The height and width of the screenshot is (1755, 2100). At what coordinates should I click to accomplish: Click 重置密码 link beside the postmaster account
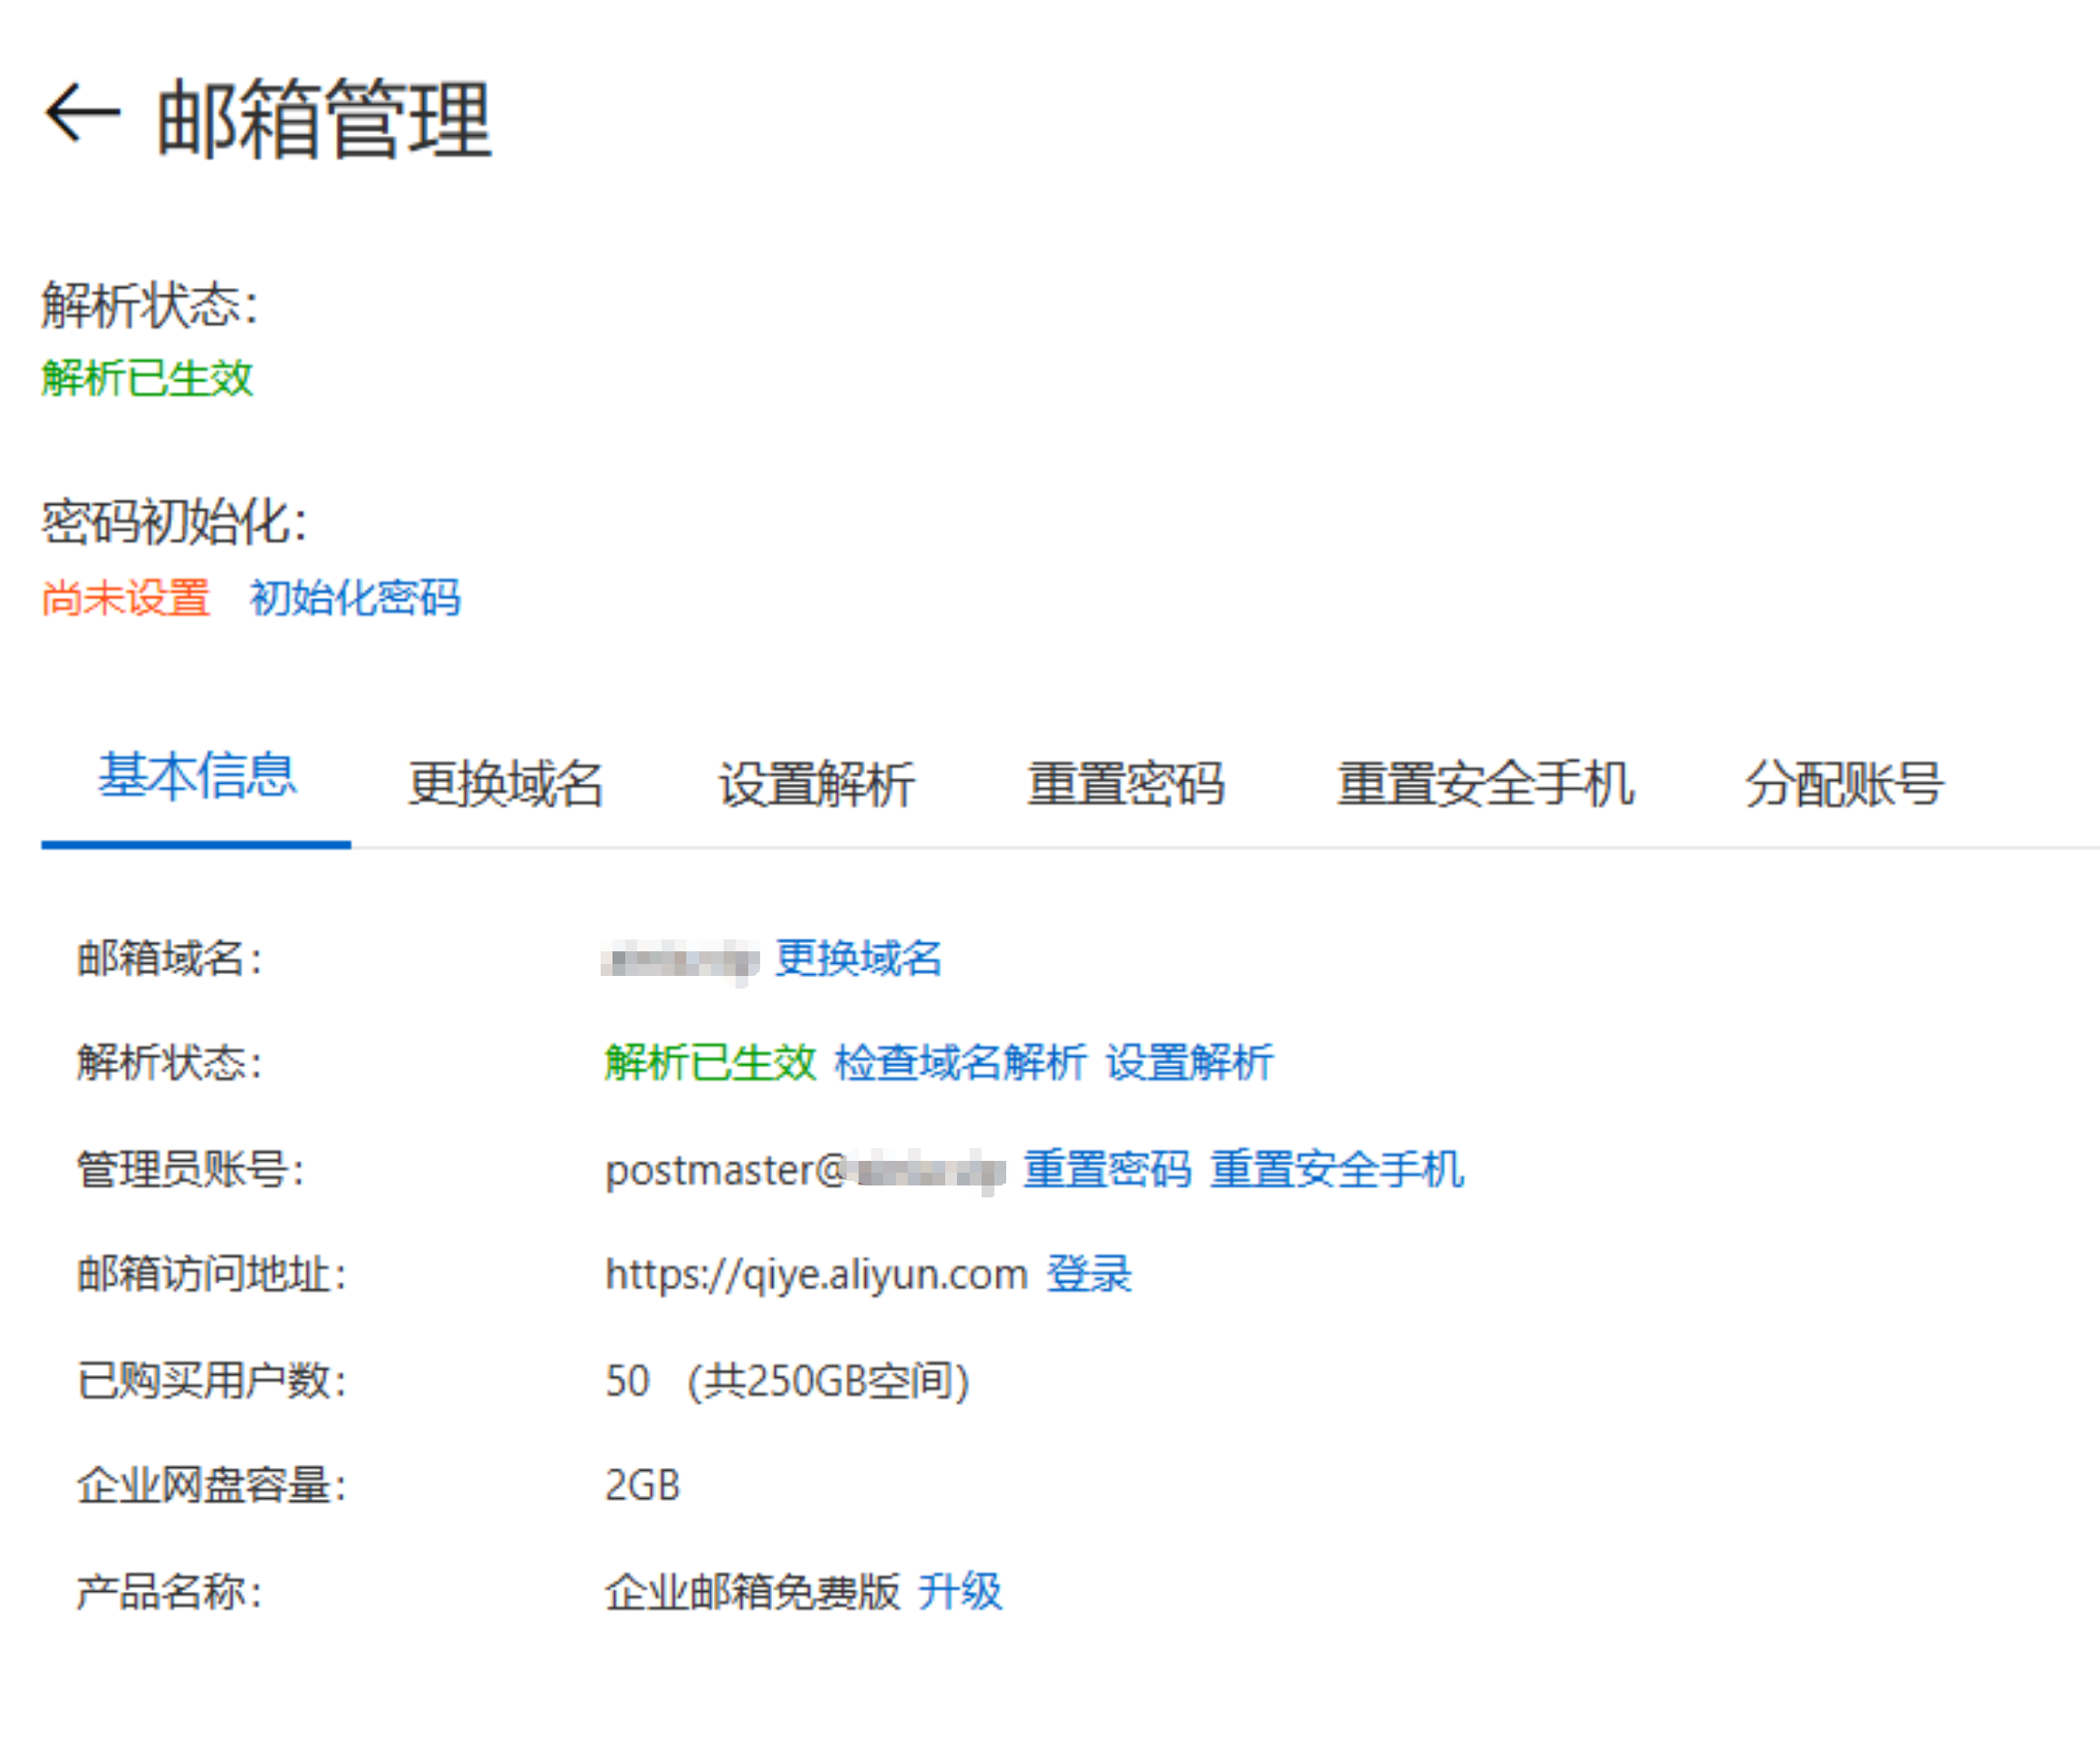pyautogui.click(x=1107, y=1169)
